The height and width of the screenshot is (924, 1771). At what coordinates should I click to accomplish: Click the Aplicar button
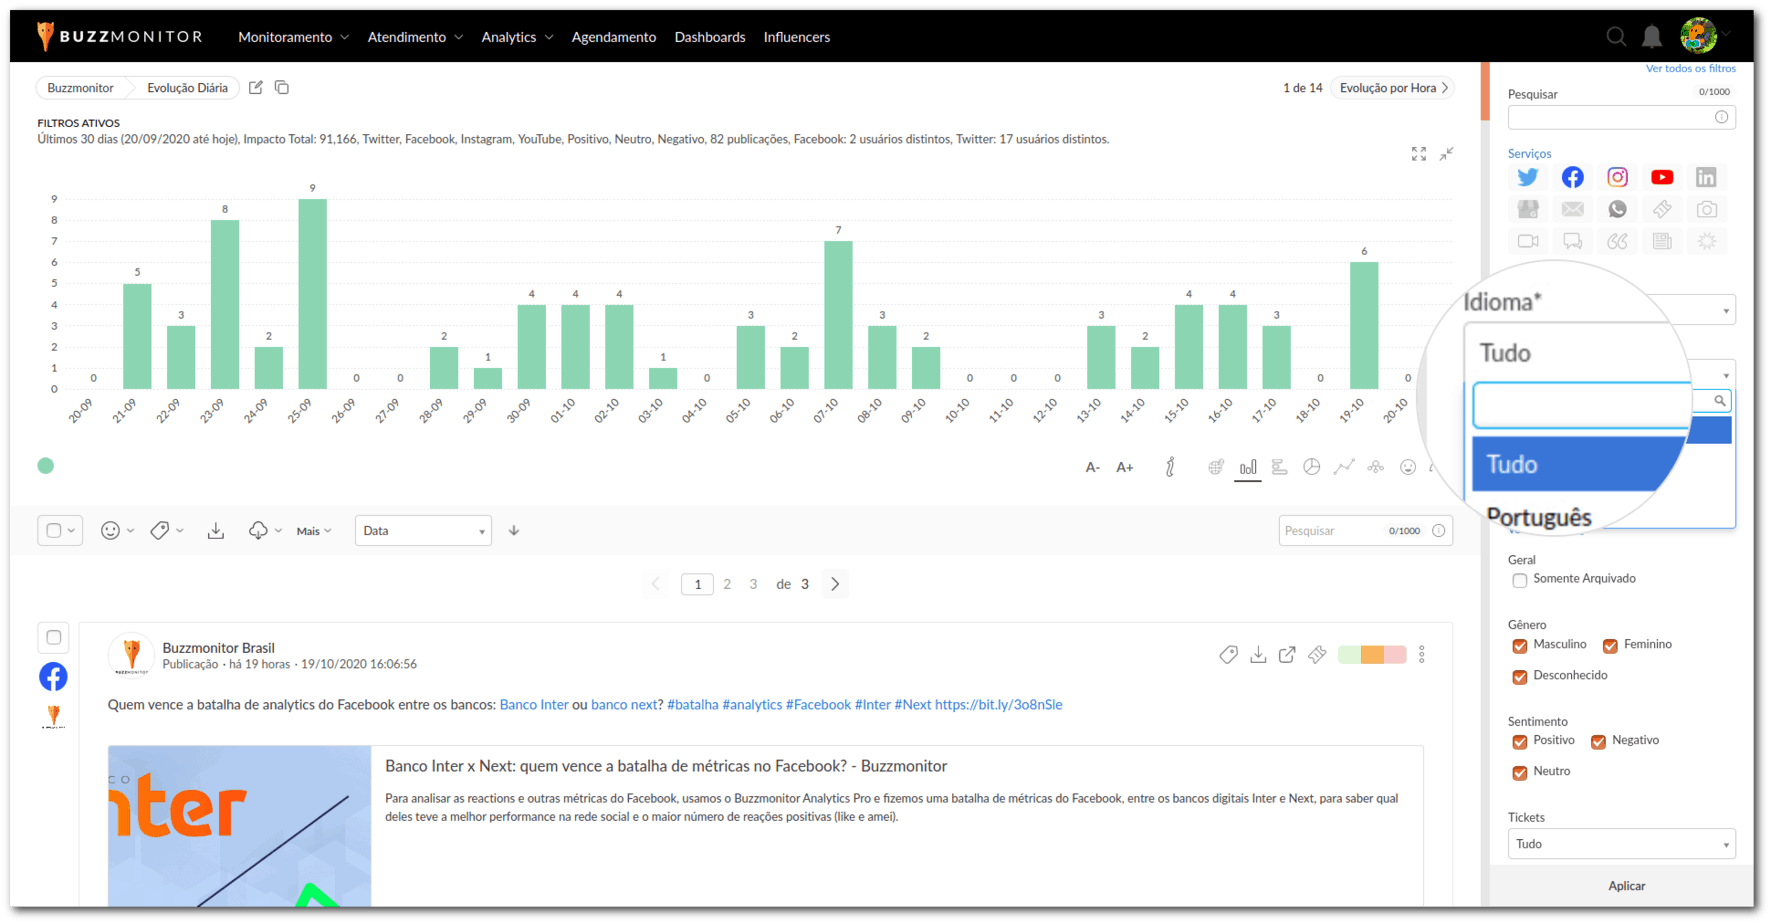point(1626,886)
